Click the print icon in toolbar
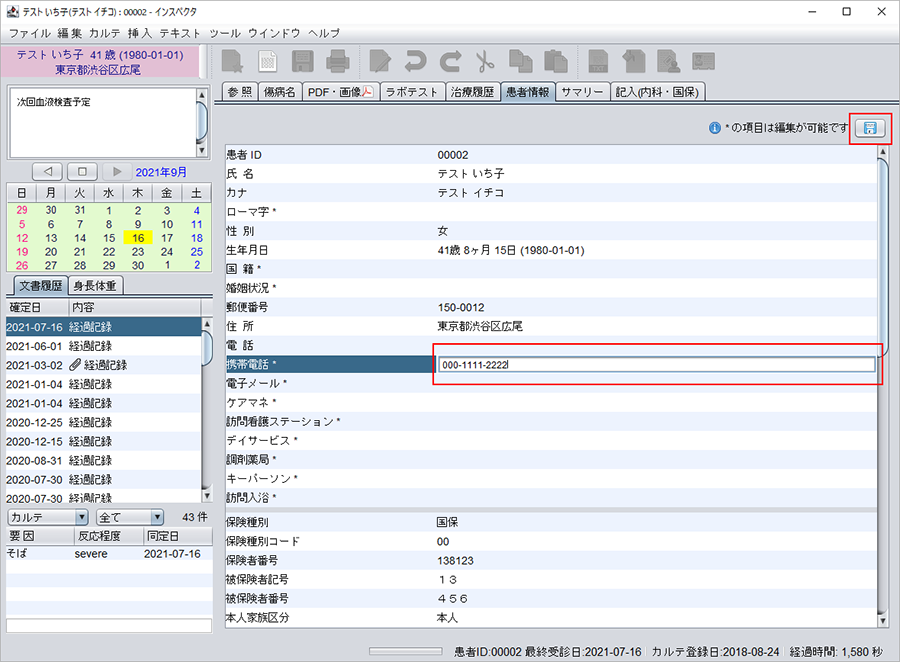900x662 pixels. coord(337,62)
